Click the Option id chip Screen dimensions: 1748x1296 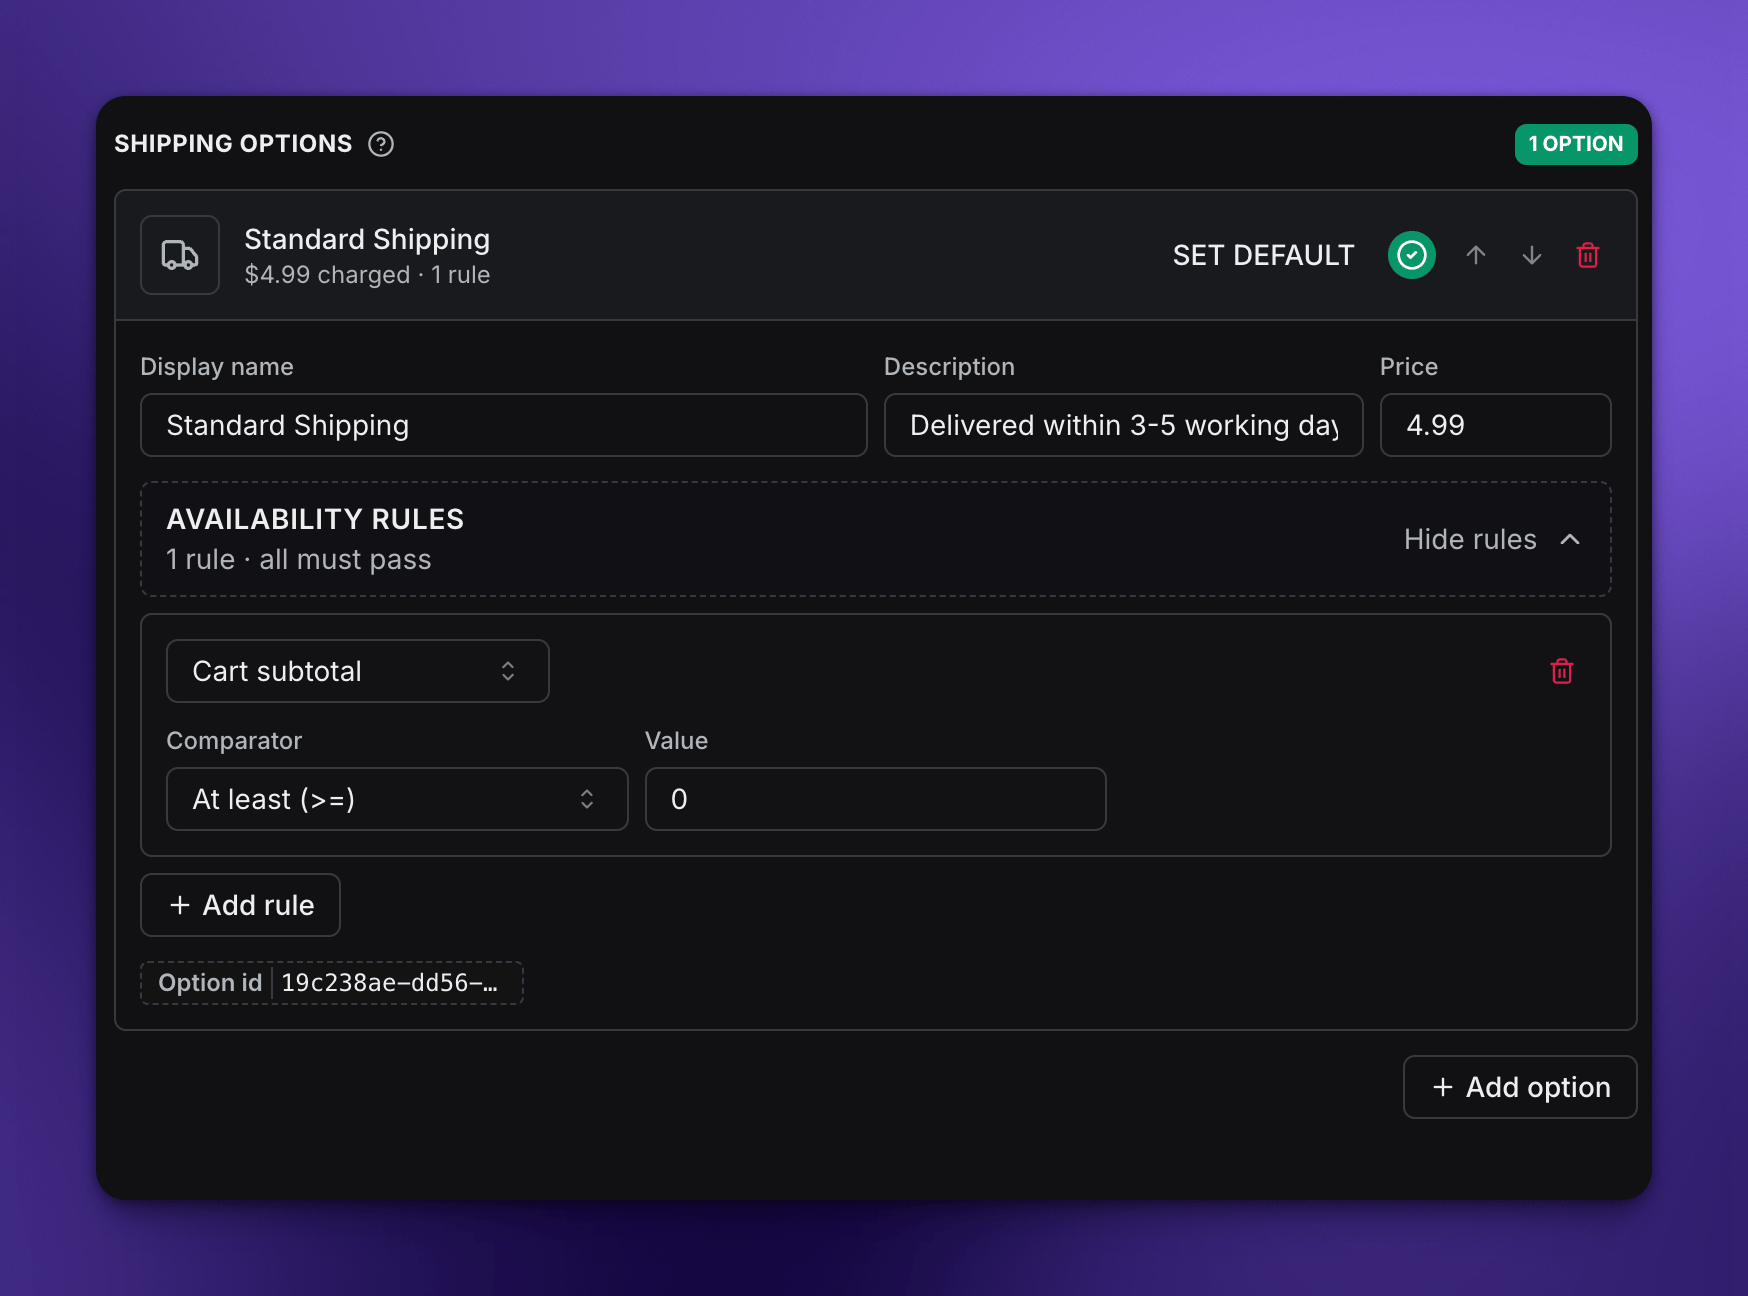[332, 983]
